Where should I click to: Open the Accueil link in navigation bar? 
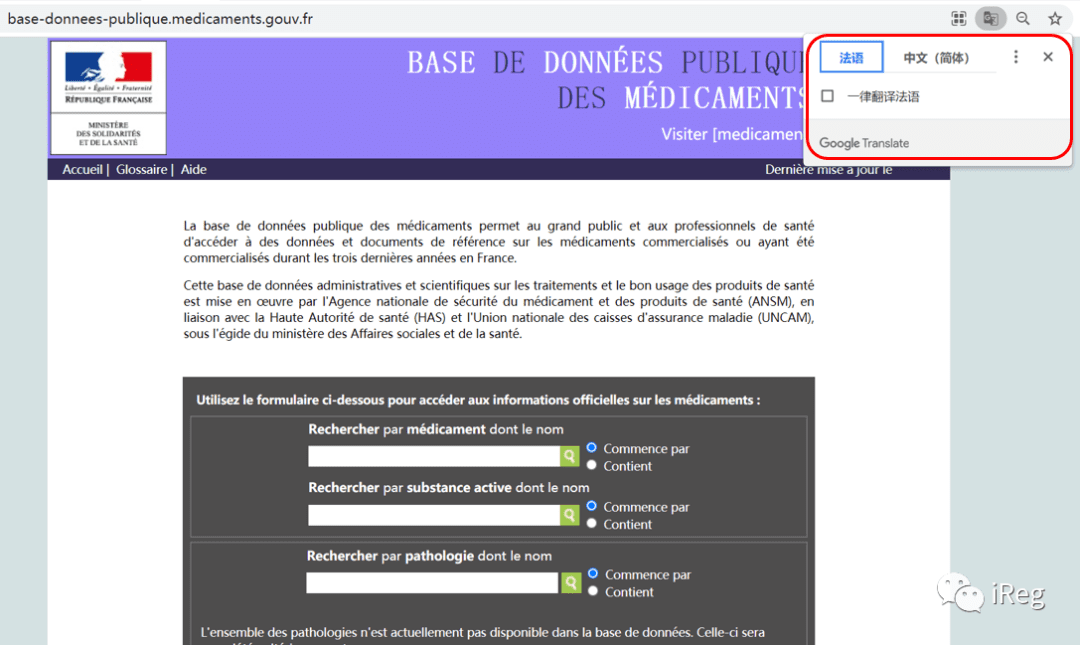point(82,170)
